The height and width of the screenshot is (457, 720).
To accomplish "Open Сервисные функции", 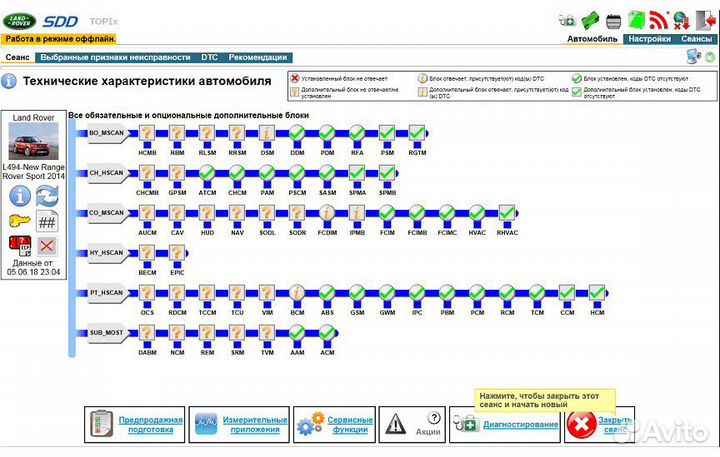I will [350, 425].
